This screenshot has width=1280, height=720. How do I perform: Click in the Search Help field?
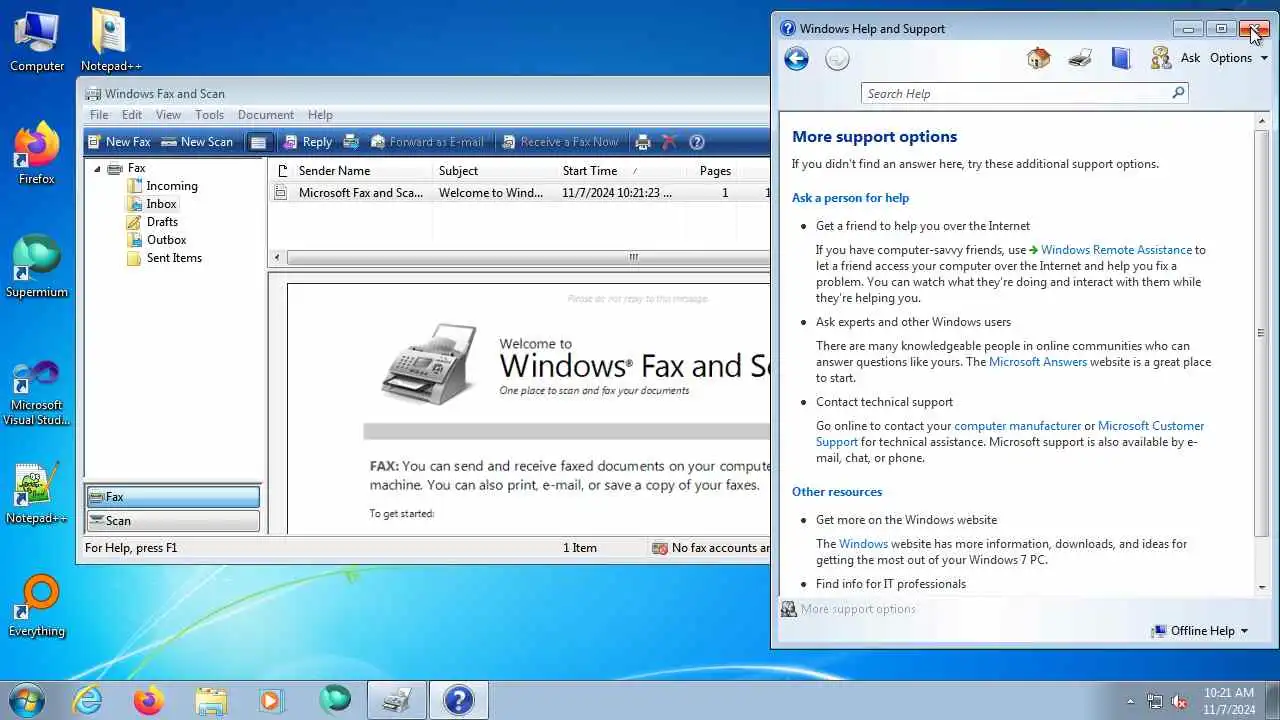pos(1015,94)
